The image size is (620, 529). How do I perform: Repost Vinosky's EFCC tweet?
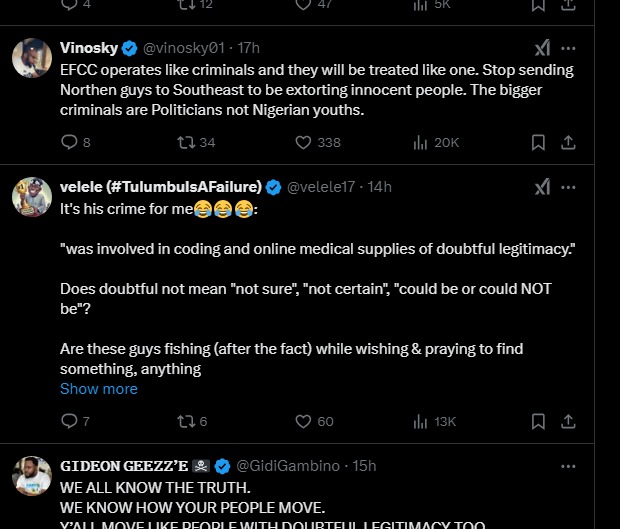coord(185,142)
